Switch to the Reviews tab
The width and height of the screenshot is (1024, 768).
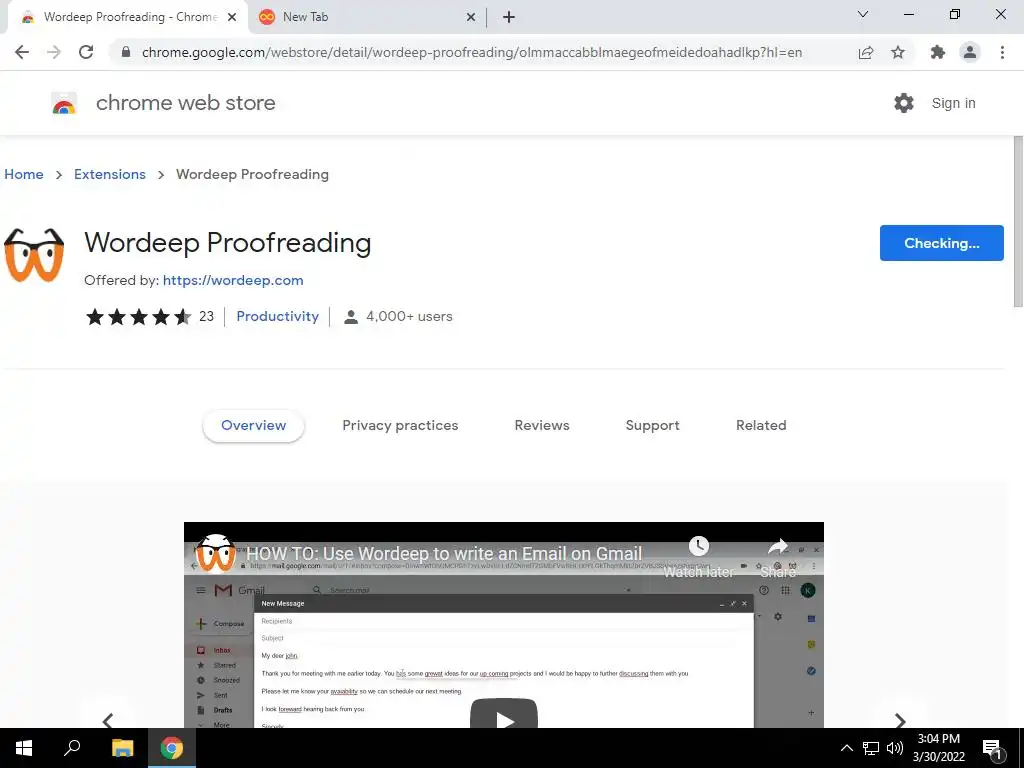pos(542,425)
